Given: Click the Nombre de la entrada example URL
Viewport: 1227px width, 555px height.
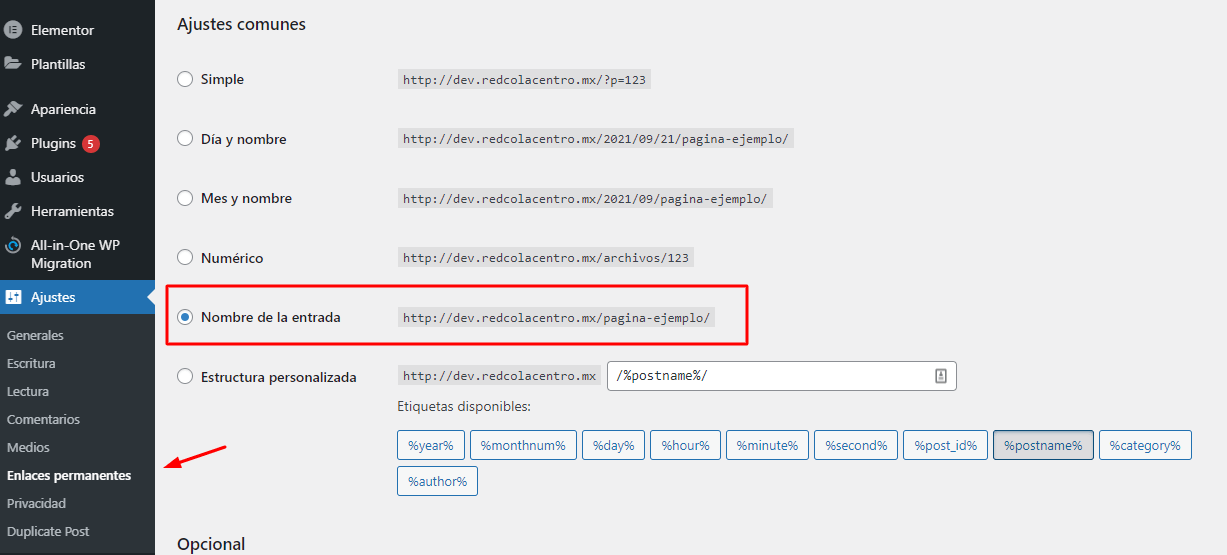Looking at the screenshot, I should pos(556,318).
